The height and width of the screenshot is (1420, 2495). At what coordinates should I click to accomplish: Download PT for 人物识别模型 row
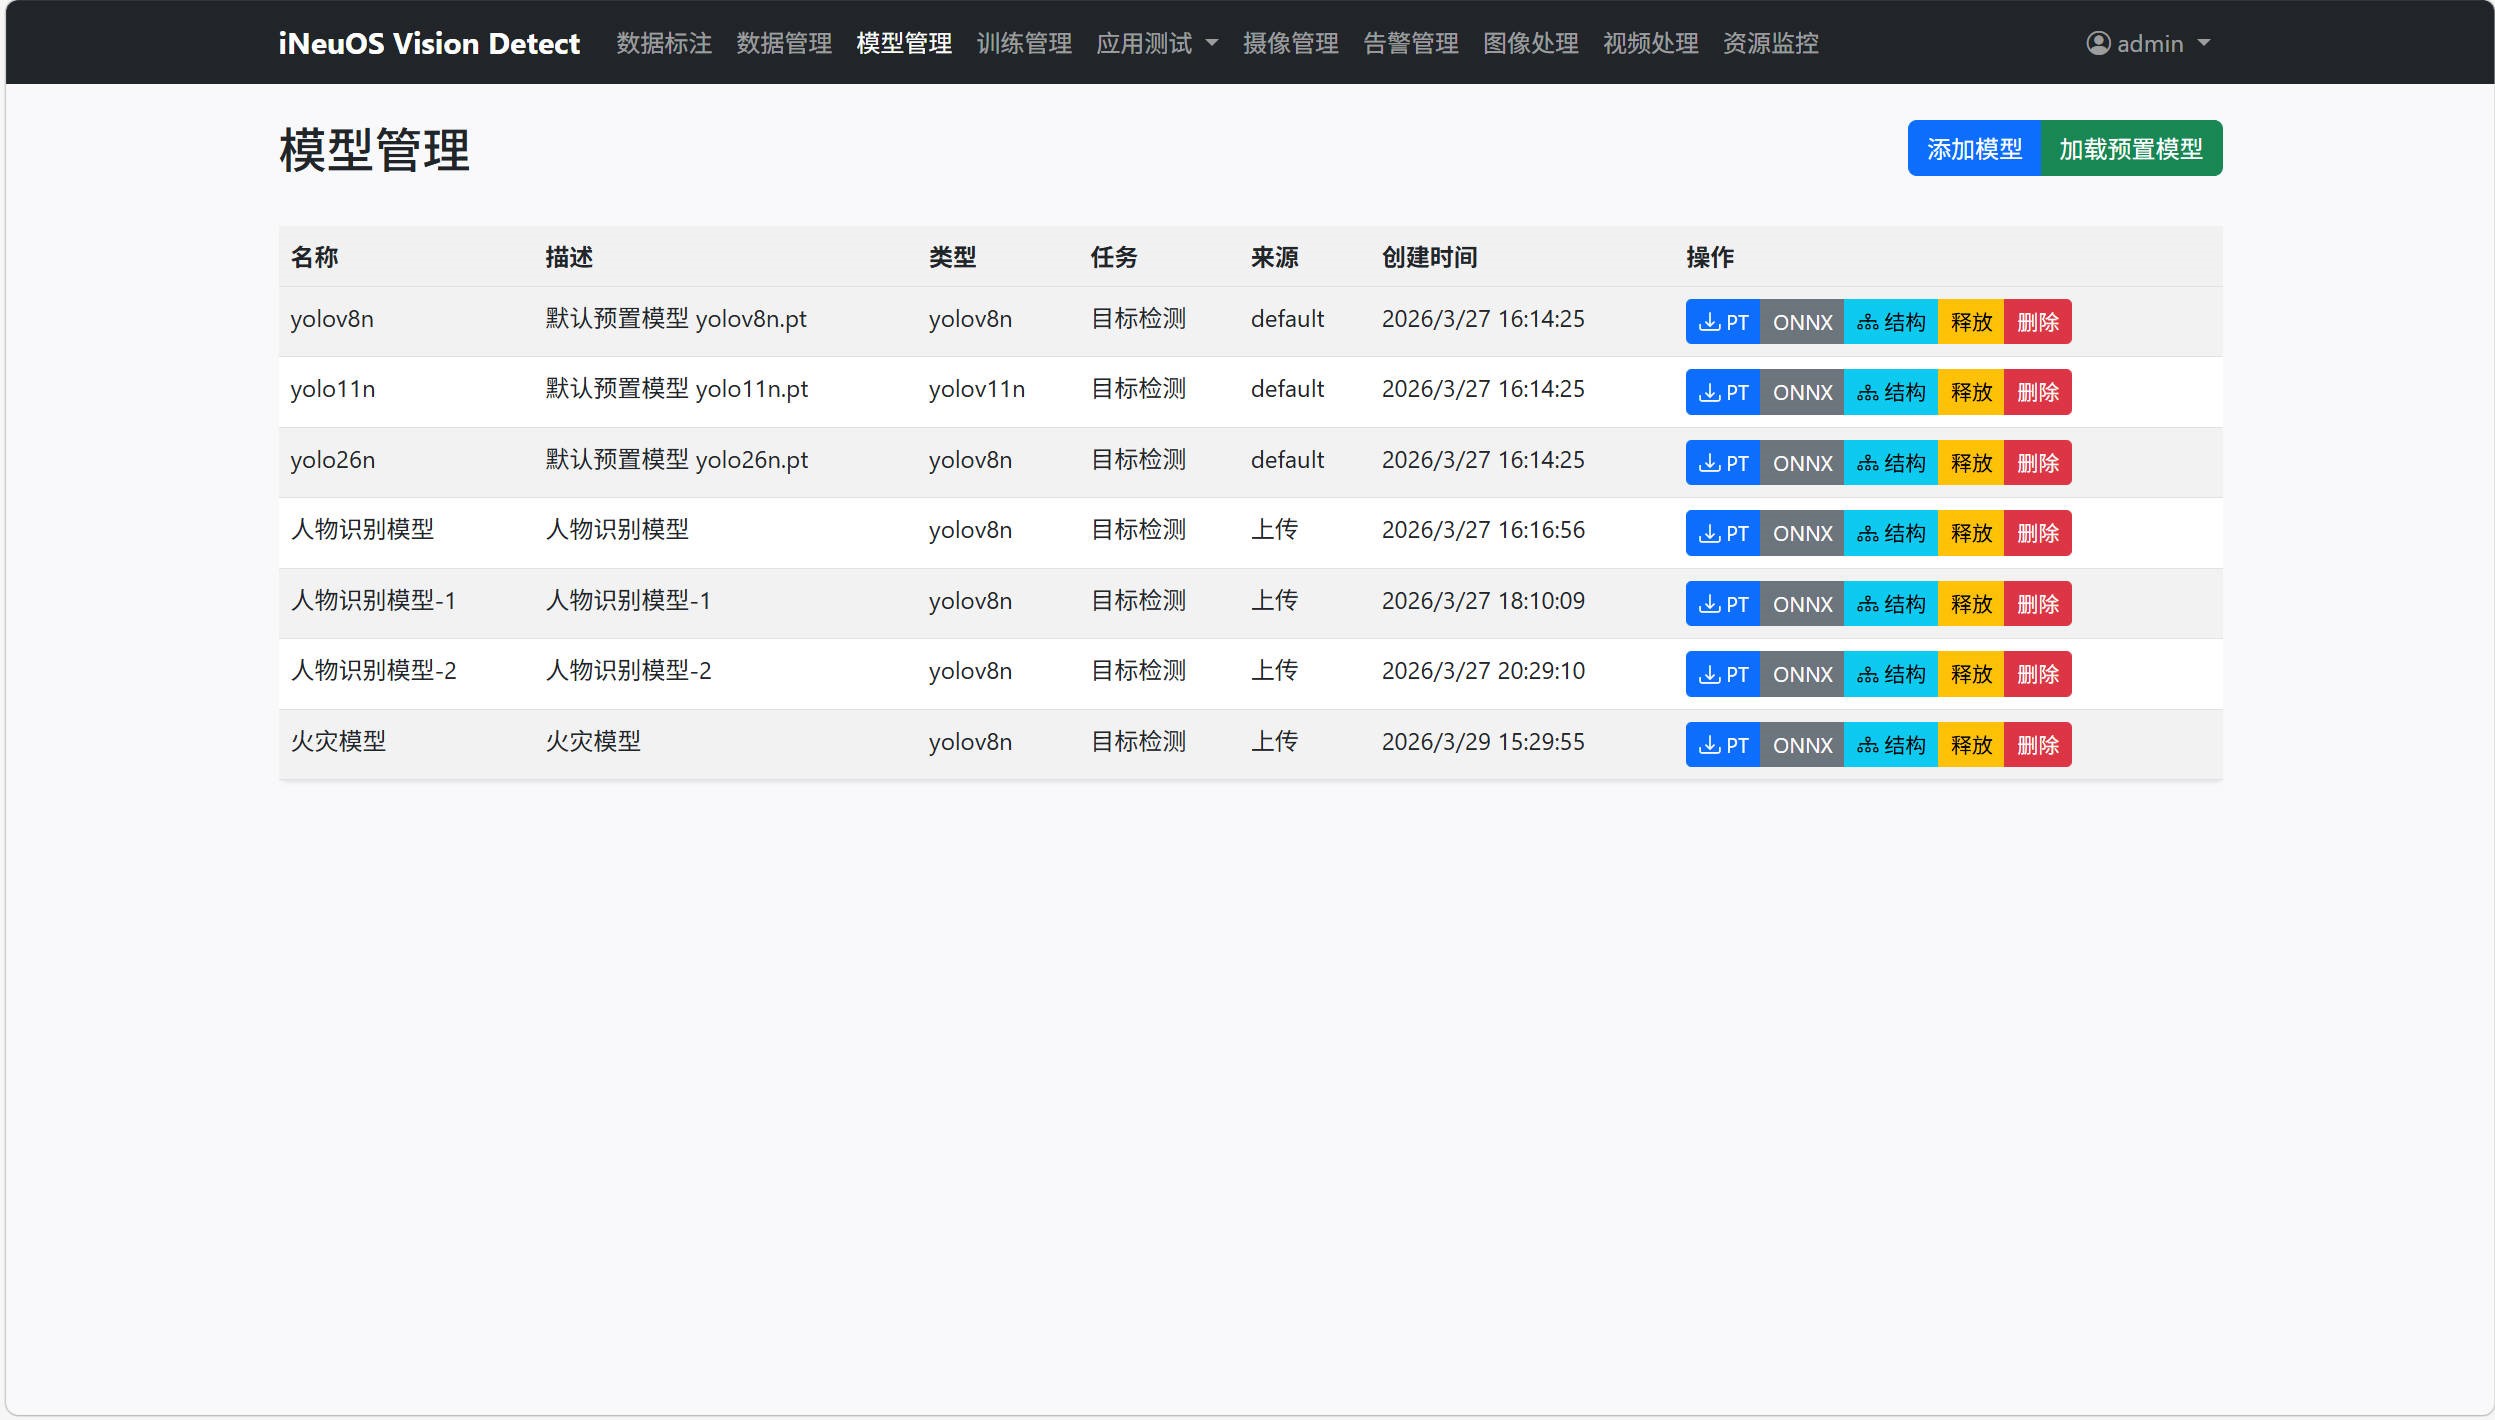[1722, 533]
